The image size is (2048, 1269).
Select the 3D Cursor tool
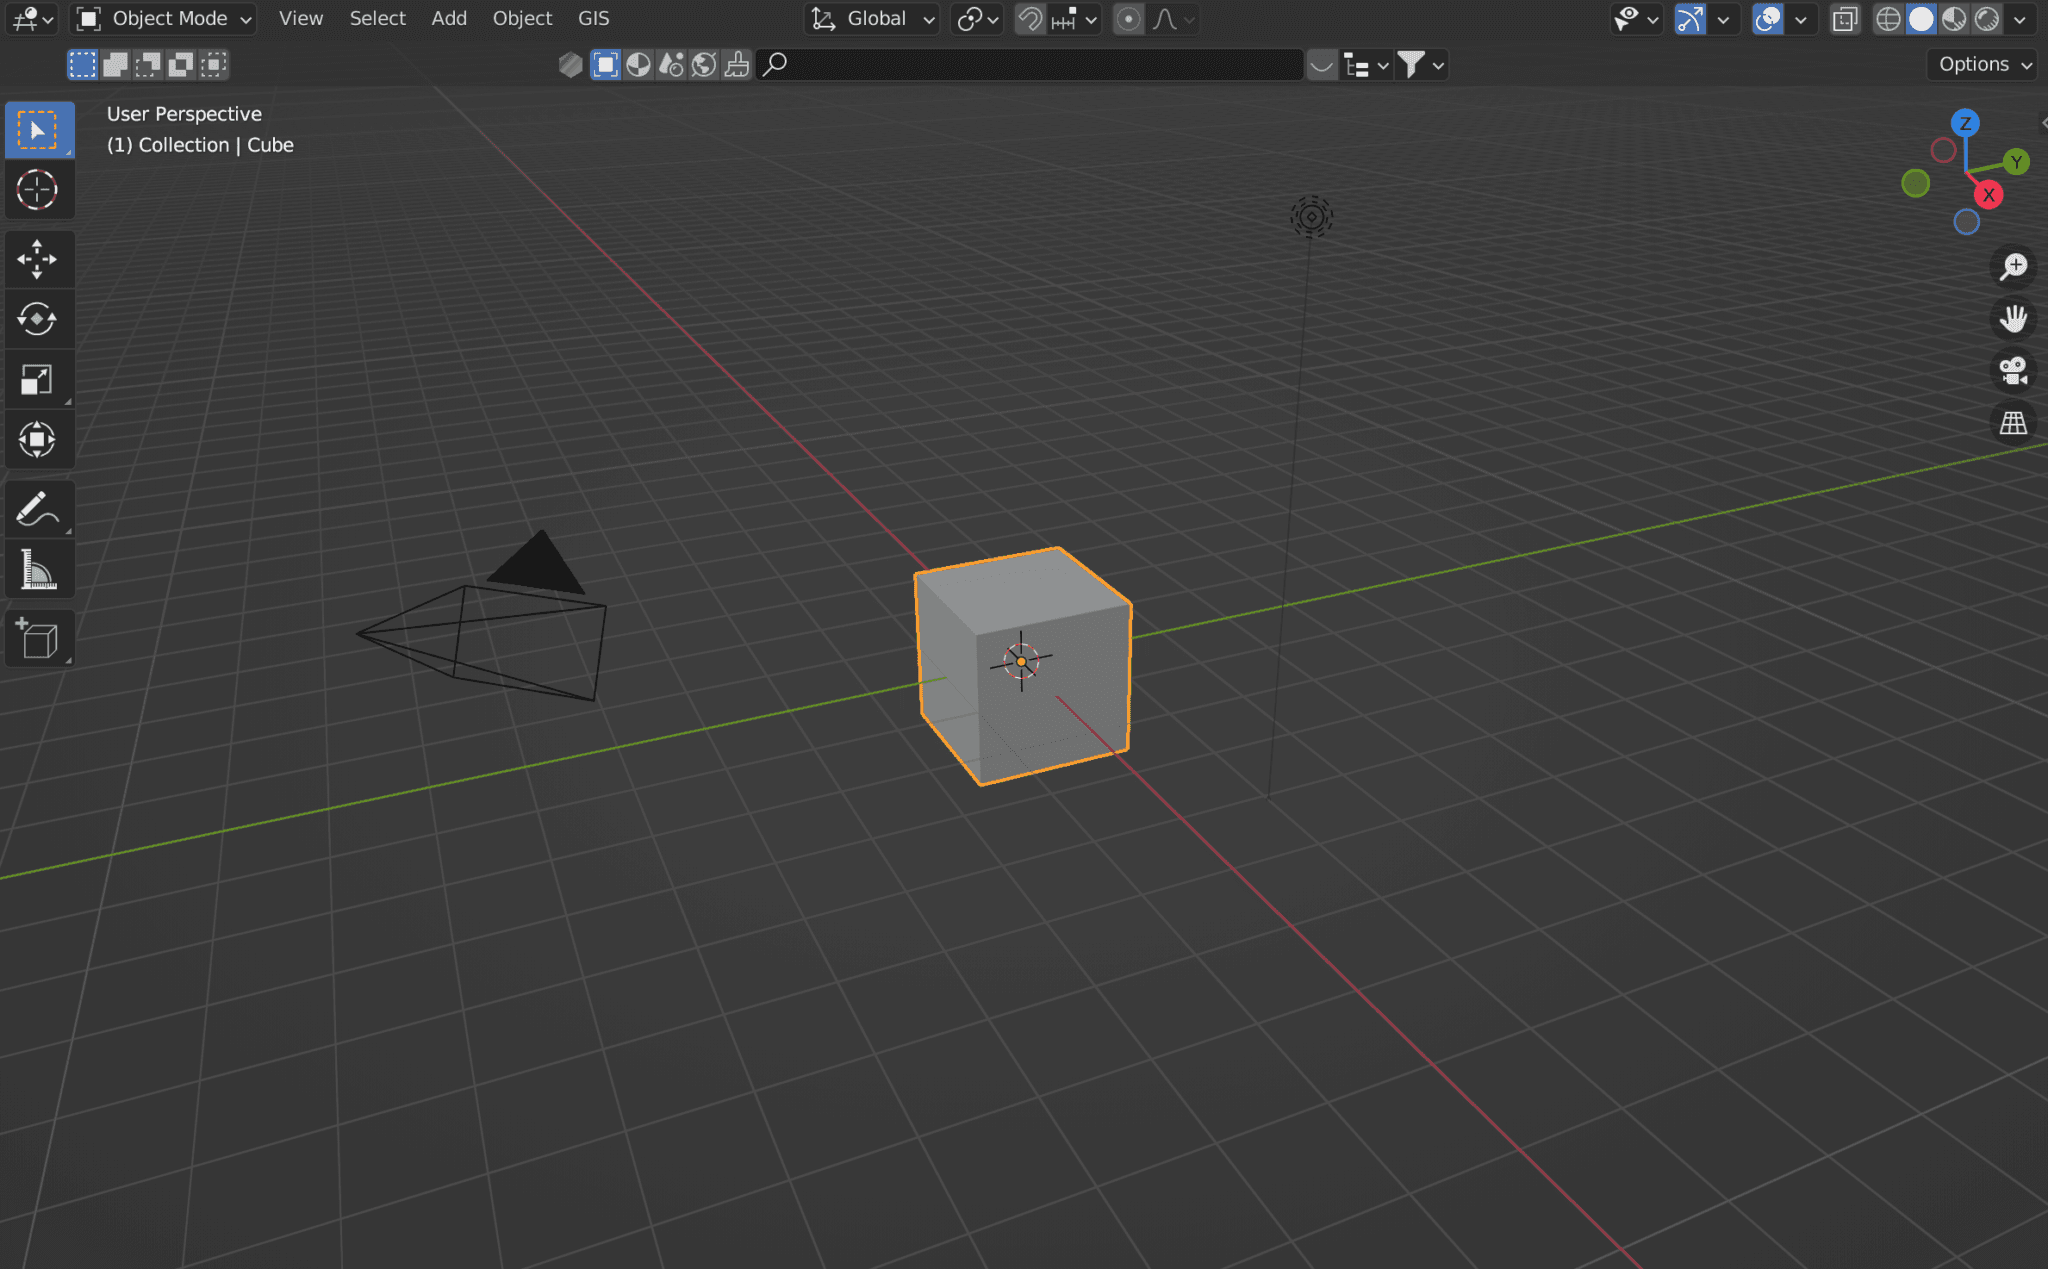[39, 190]
